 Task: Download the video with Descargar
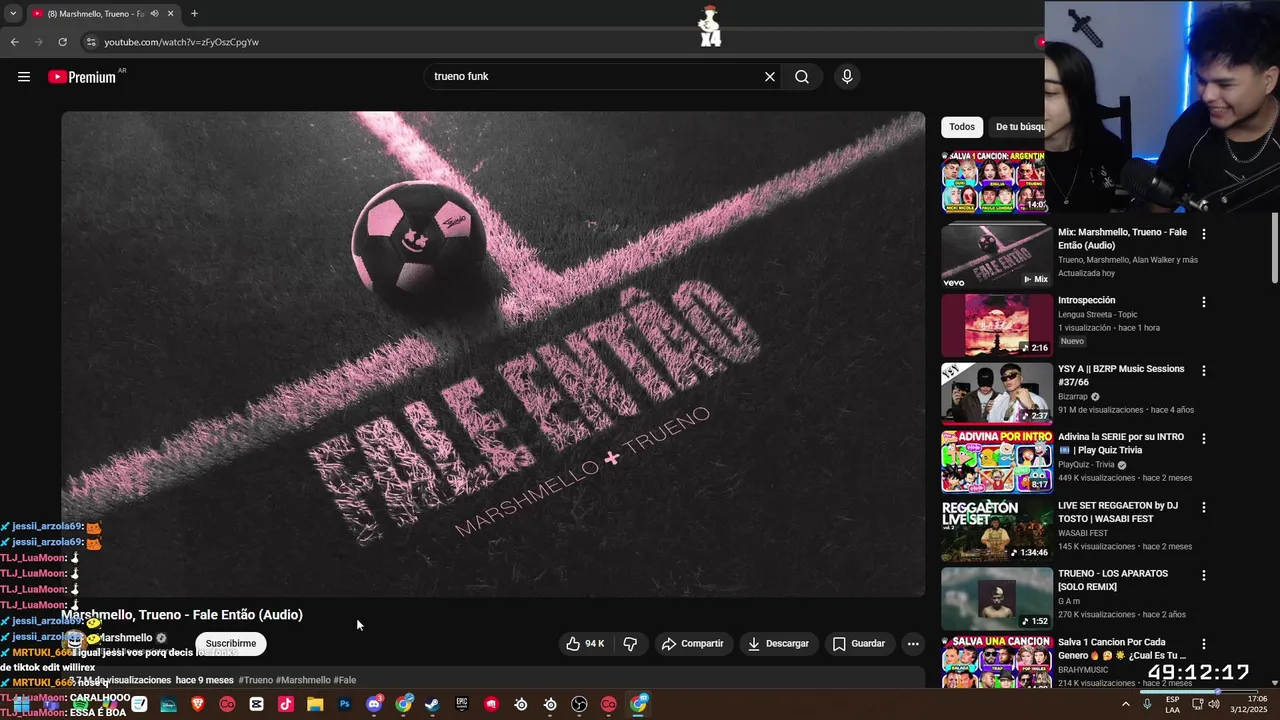[x=777, y=643]
